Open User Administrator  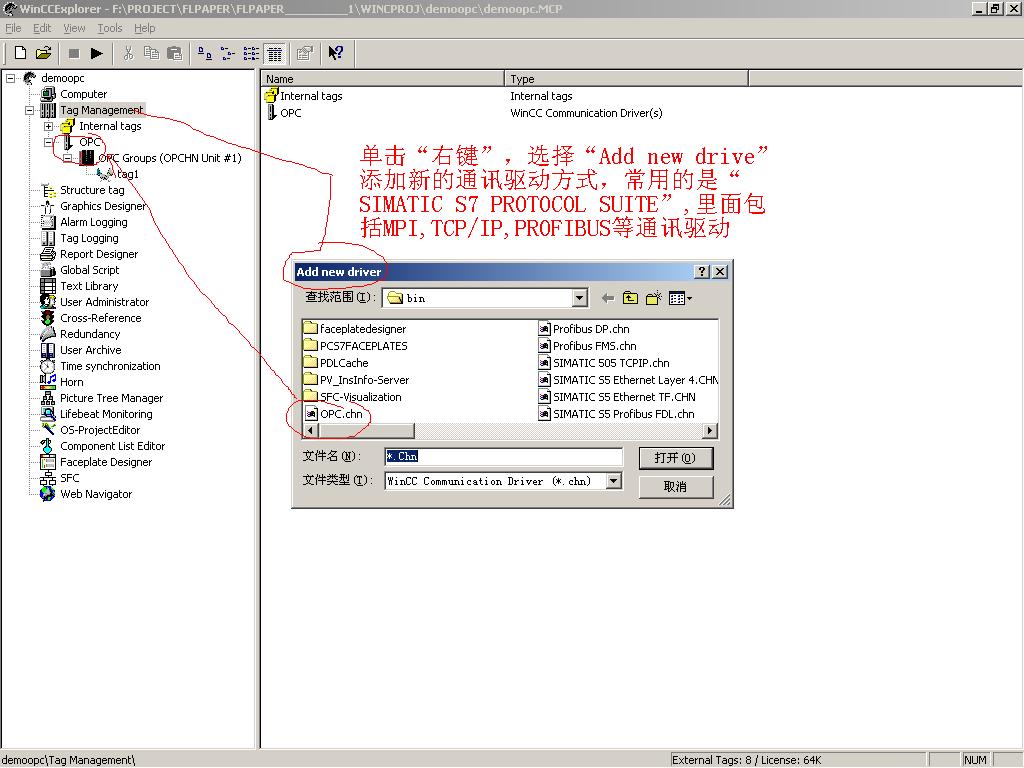click(x=104, y=302)
